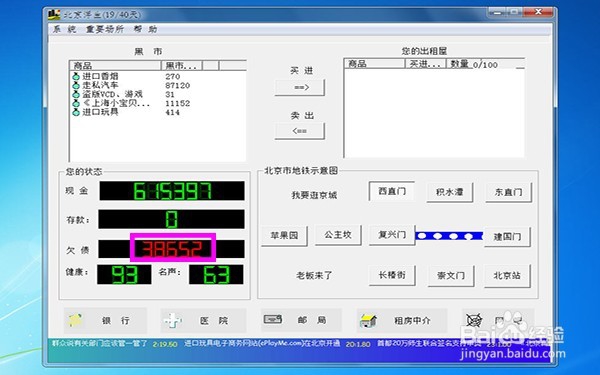Open the 邮局 post office button
This screenshot has height=375, width=600.
301,320
